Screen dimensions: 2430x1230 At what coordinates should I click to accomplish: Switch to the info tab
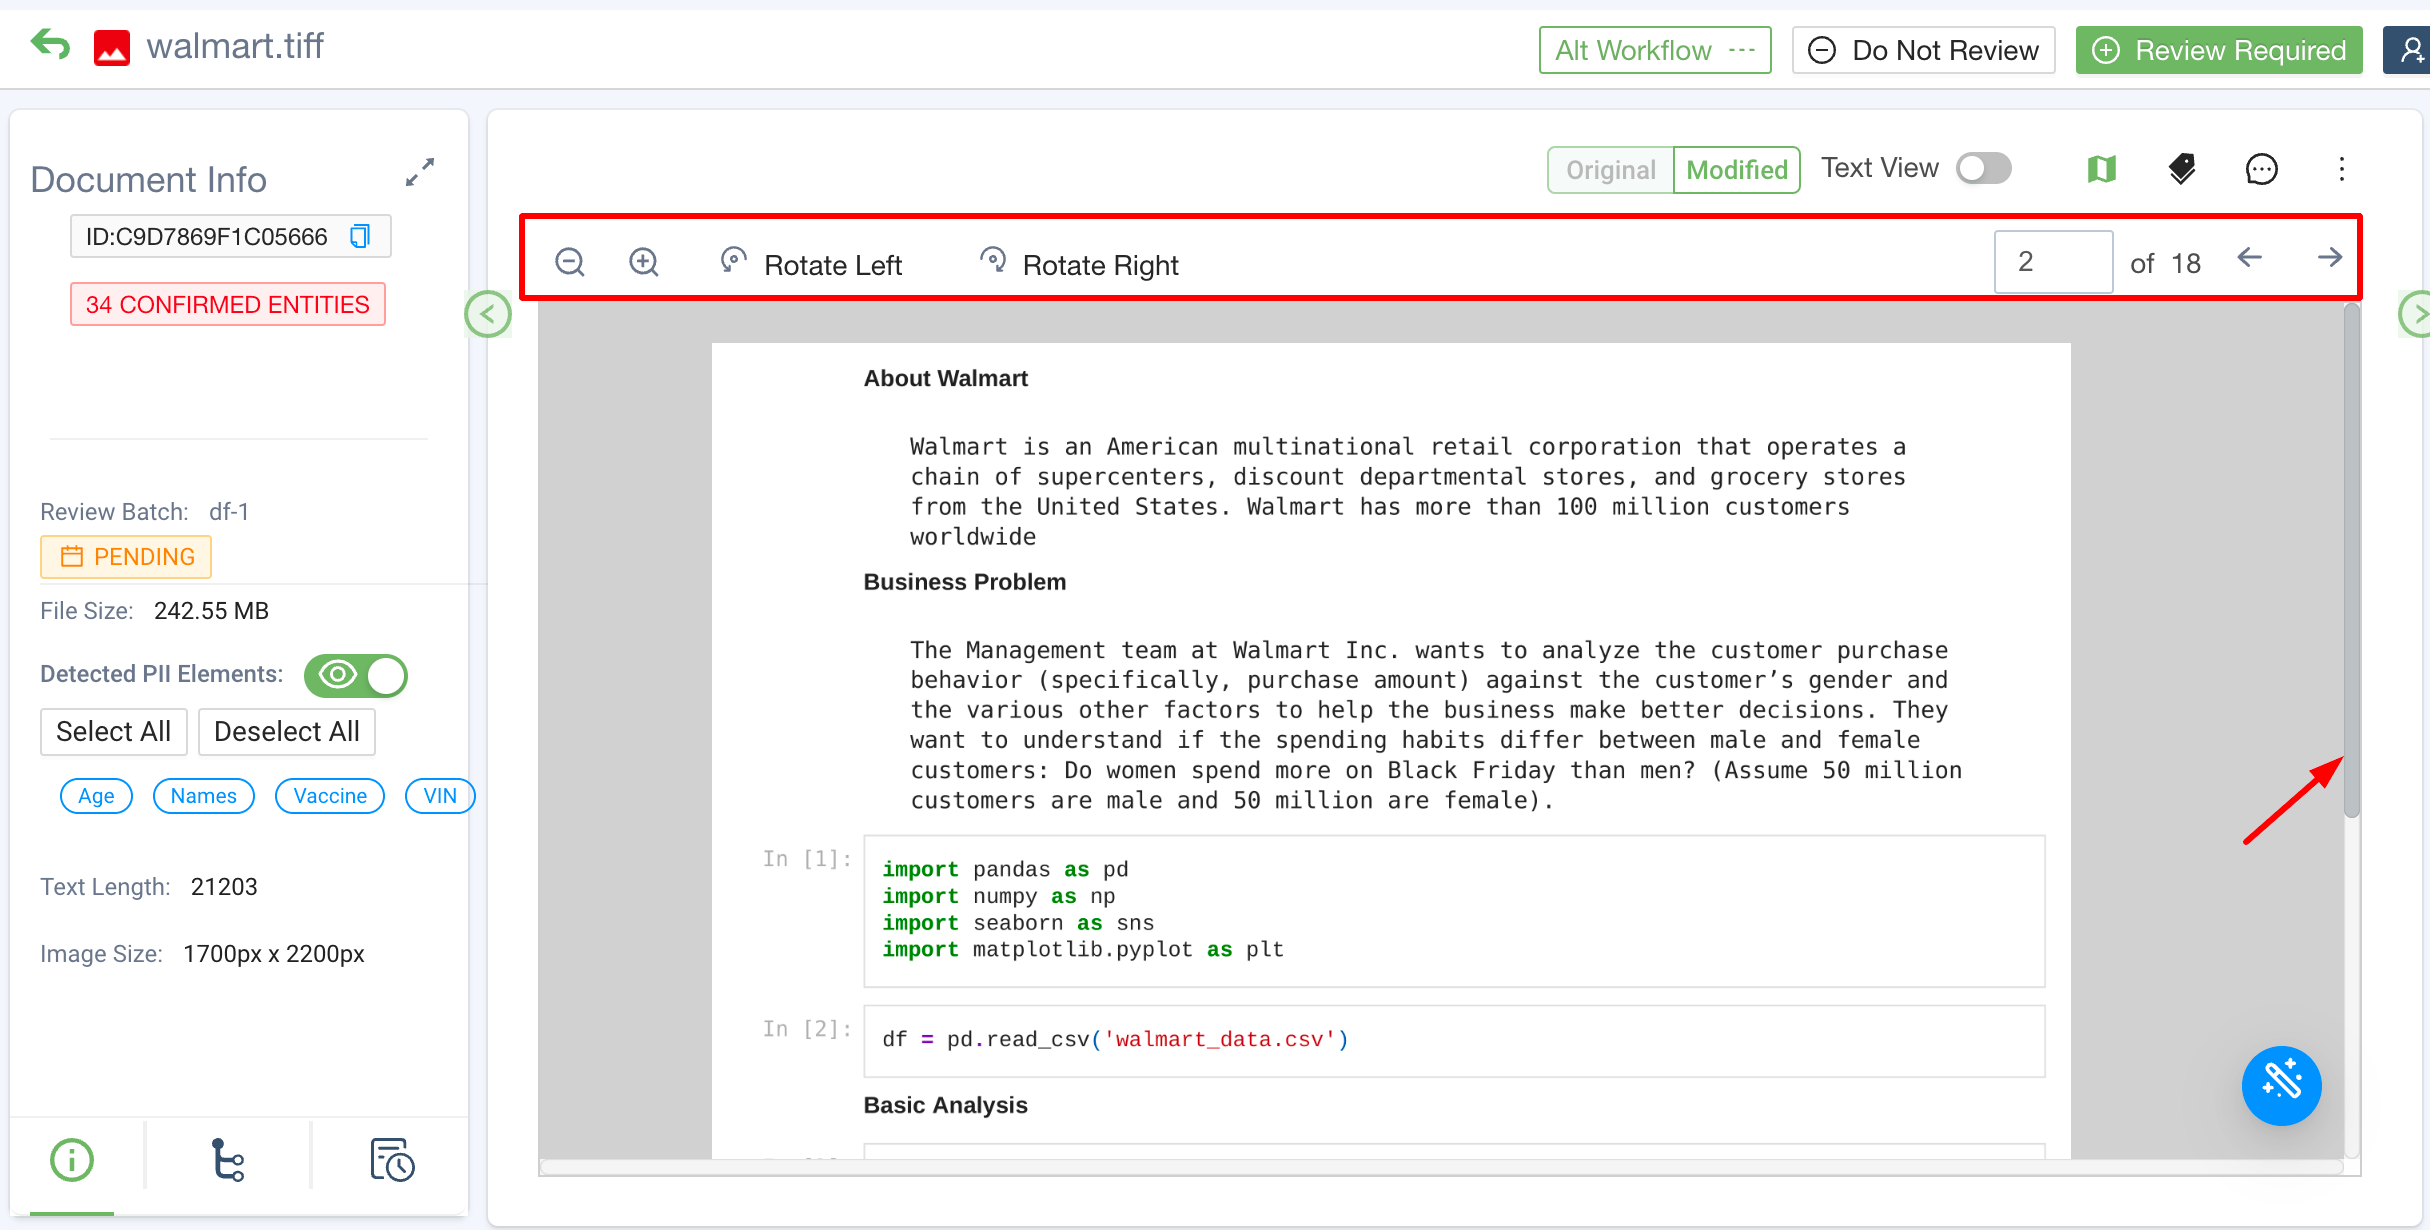pos(72,1160)
